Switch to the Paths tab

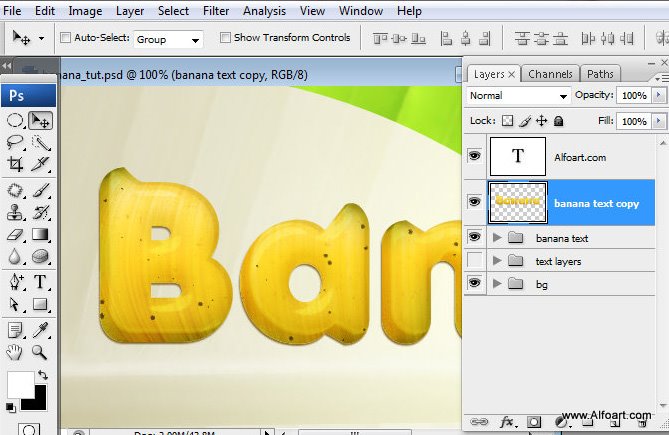click(600, 74)
